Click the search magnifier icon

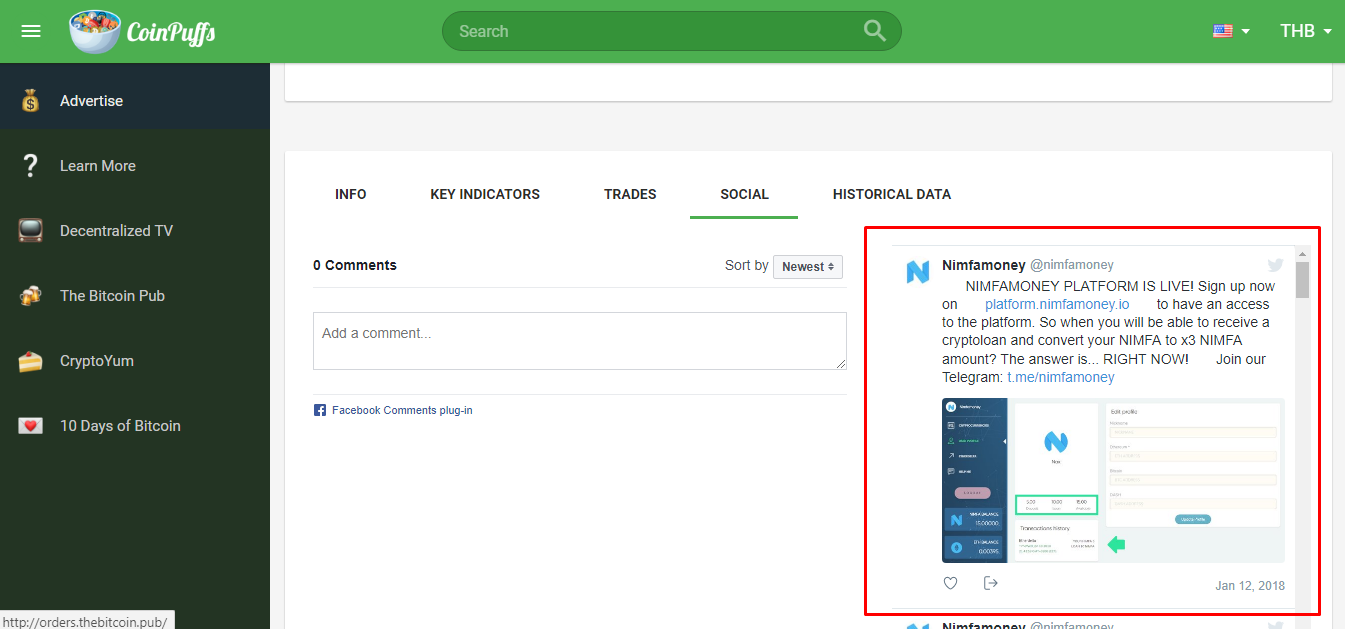[x=875, y=31]
